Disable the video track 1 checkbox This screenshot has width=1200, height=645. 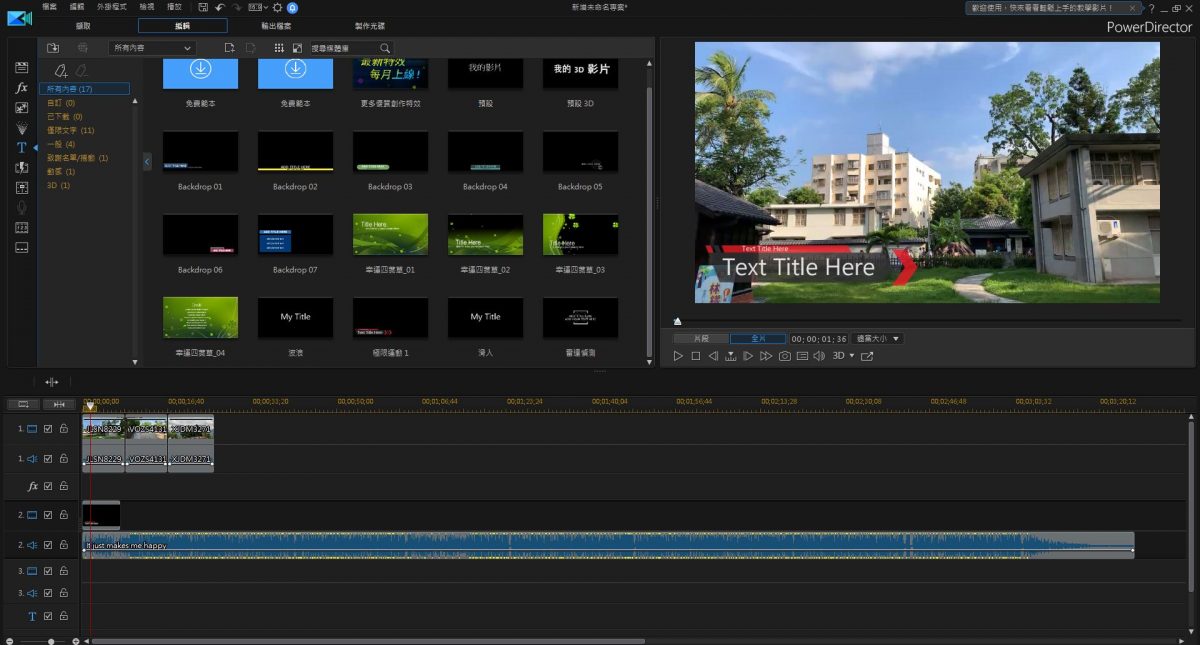pos(48,429)
